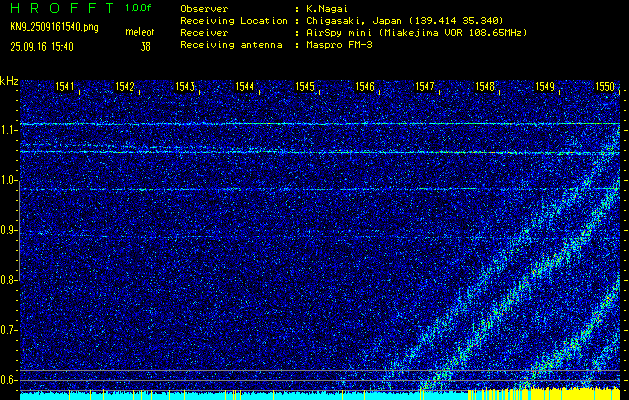Click the Observer label
Viewport: 629px width, 400px height.
tap(204, 9)
